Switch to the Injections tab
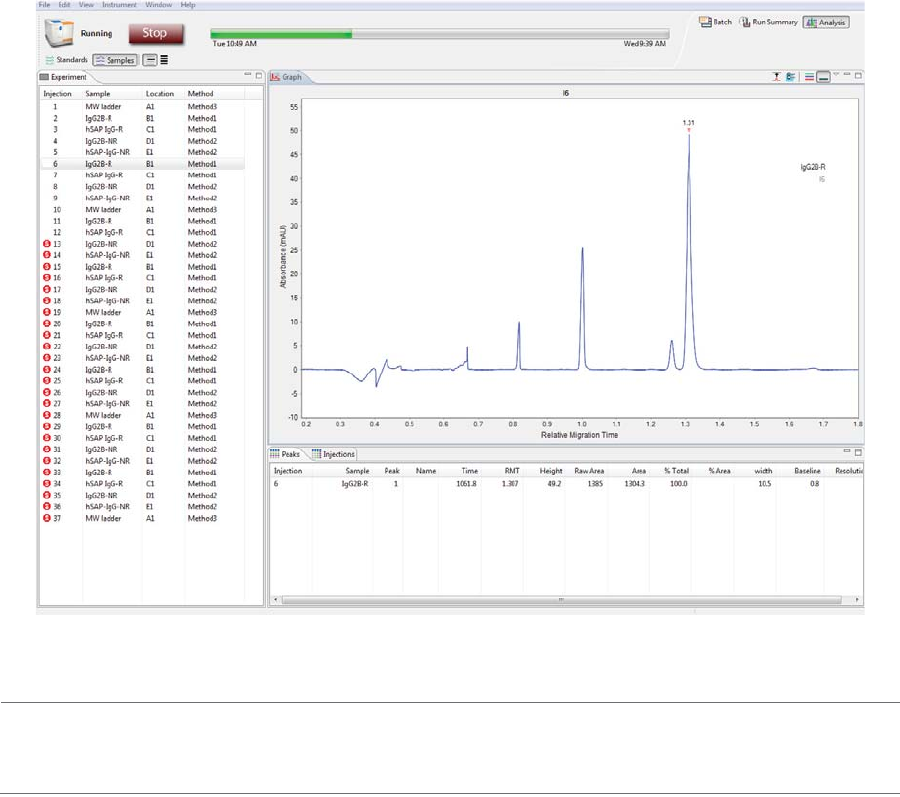The image size is (900, 797). tap(333, 454)
